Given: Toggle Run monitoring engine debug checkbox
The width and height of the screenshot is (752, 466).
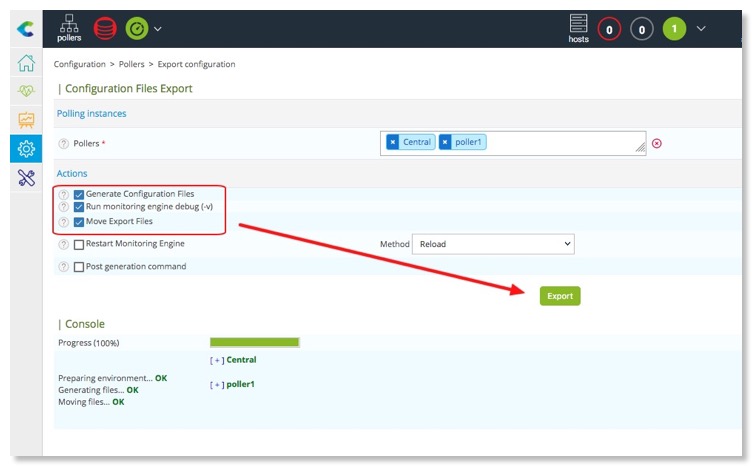Looking at the screenshot, I should 79,207.
